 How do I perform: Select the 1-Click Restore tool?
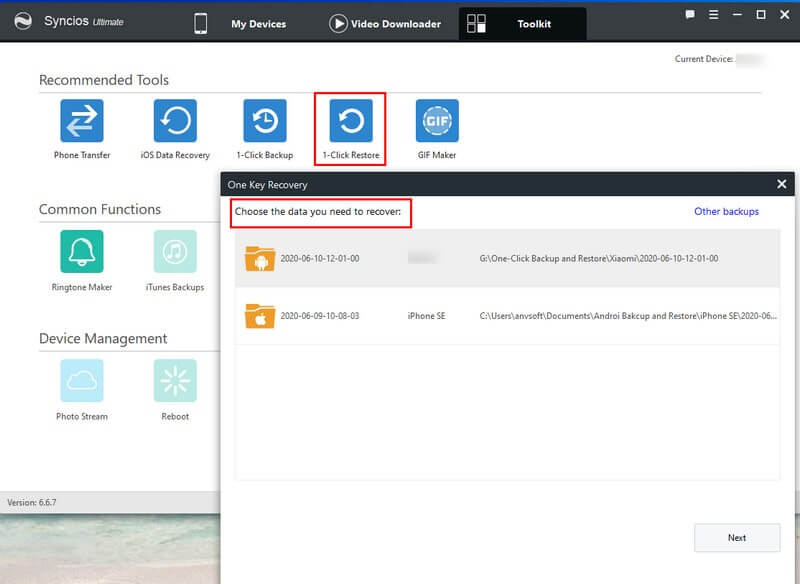pyautogui.click(x=351, y=121)
